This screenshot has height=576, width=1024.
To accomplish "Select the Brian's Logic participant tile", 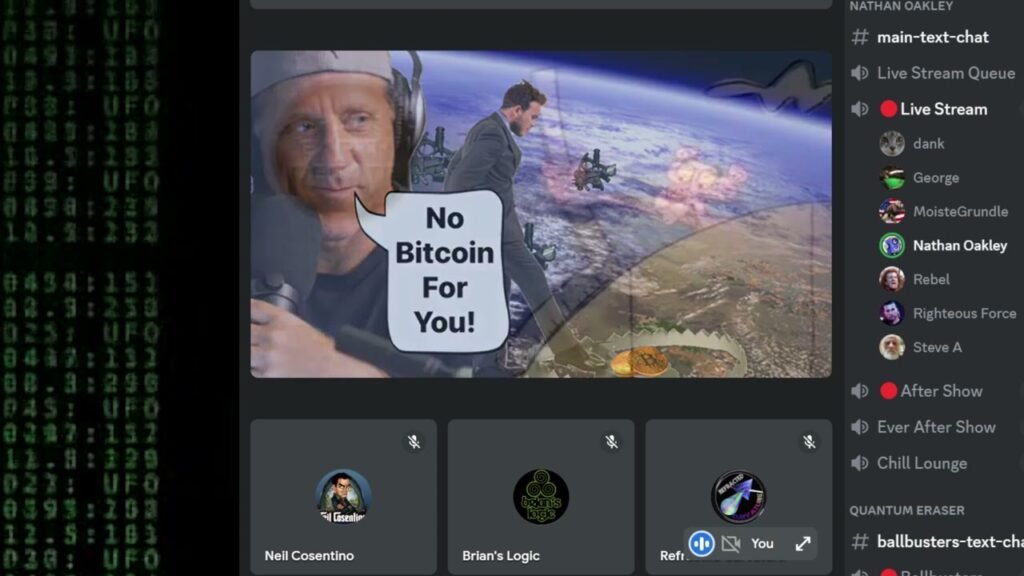I will click(541, 497).
